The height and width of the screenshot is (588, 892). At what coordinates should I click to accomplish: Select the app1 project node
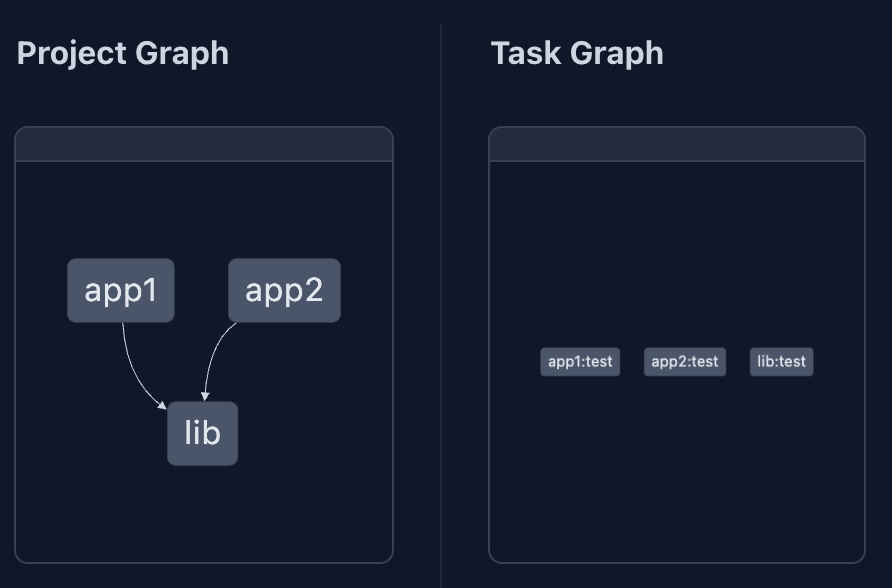pyautogui.click(x=121, y=290)
